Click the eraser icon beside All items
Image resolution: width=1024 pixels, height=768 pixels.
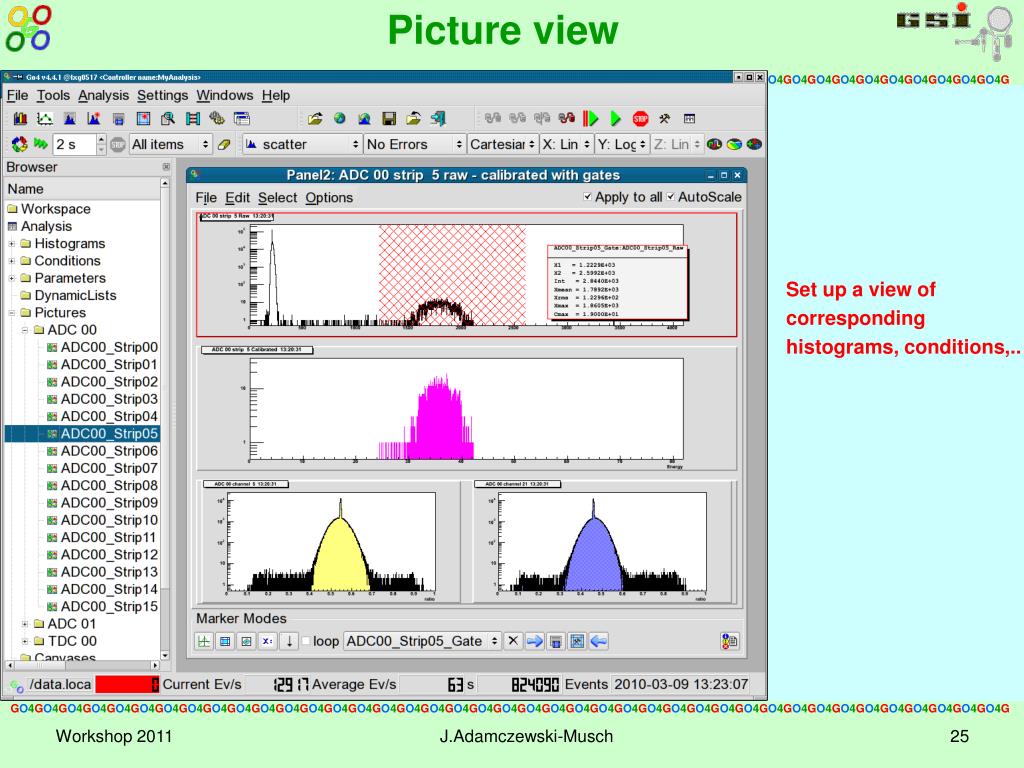pos(224,144)
